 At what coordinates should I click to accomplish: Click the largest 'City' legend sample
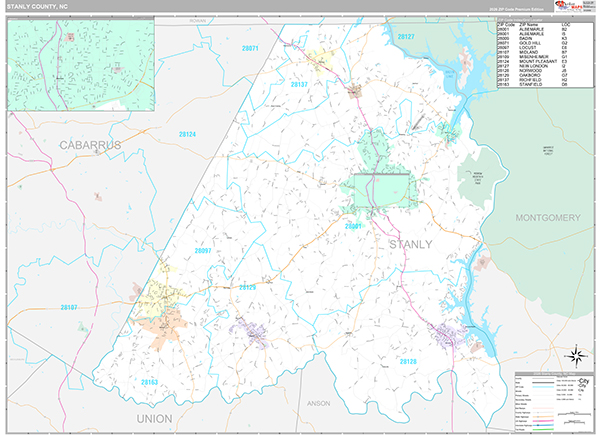(x=584, y=381)
